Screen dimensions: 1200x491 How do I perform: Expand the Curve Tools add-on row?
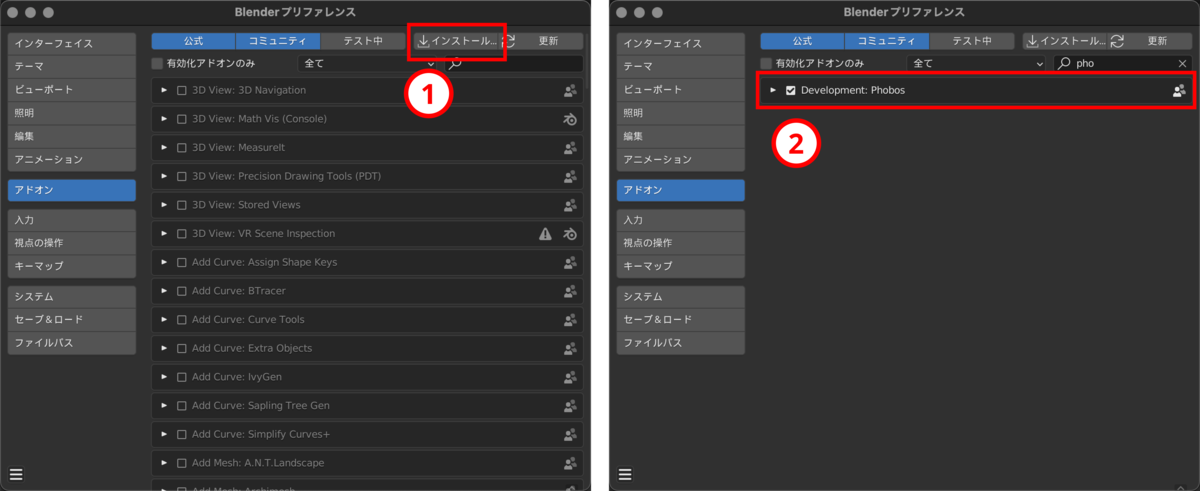coord(164,319)
